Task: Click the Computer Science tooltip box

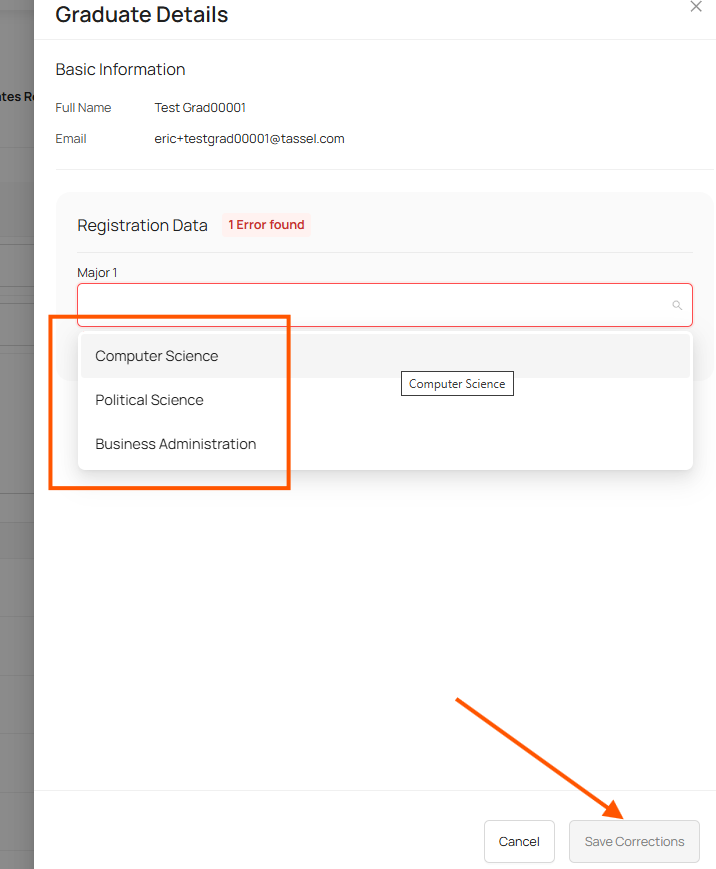Action: [457, 384]
